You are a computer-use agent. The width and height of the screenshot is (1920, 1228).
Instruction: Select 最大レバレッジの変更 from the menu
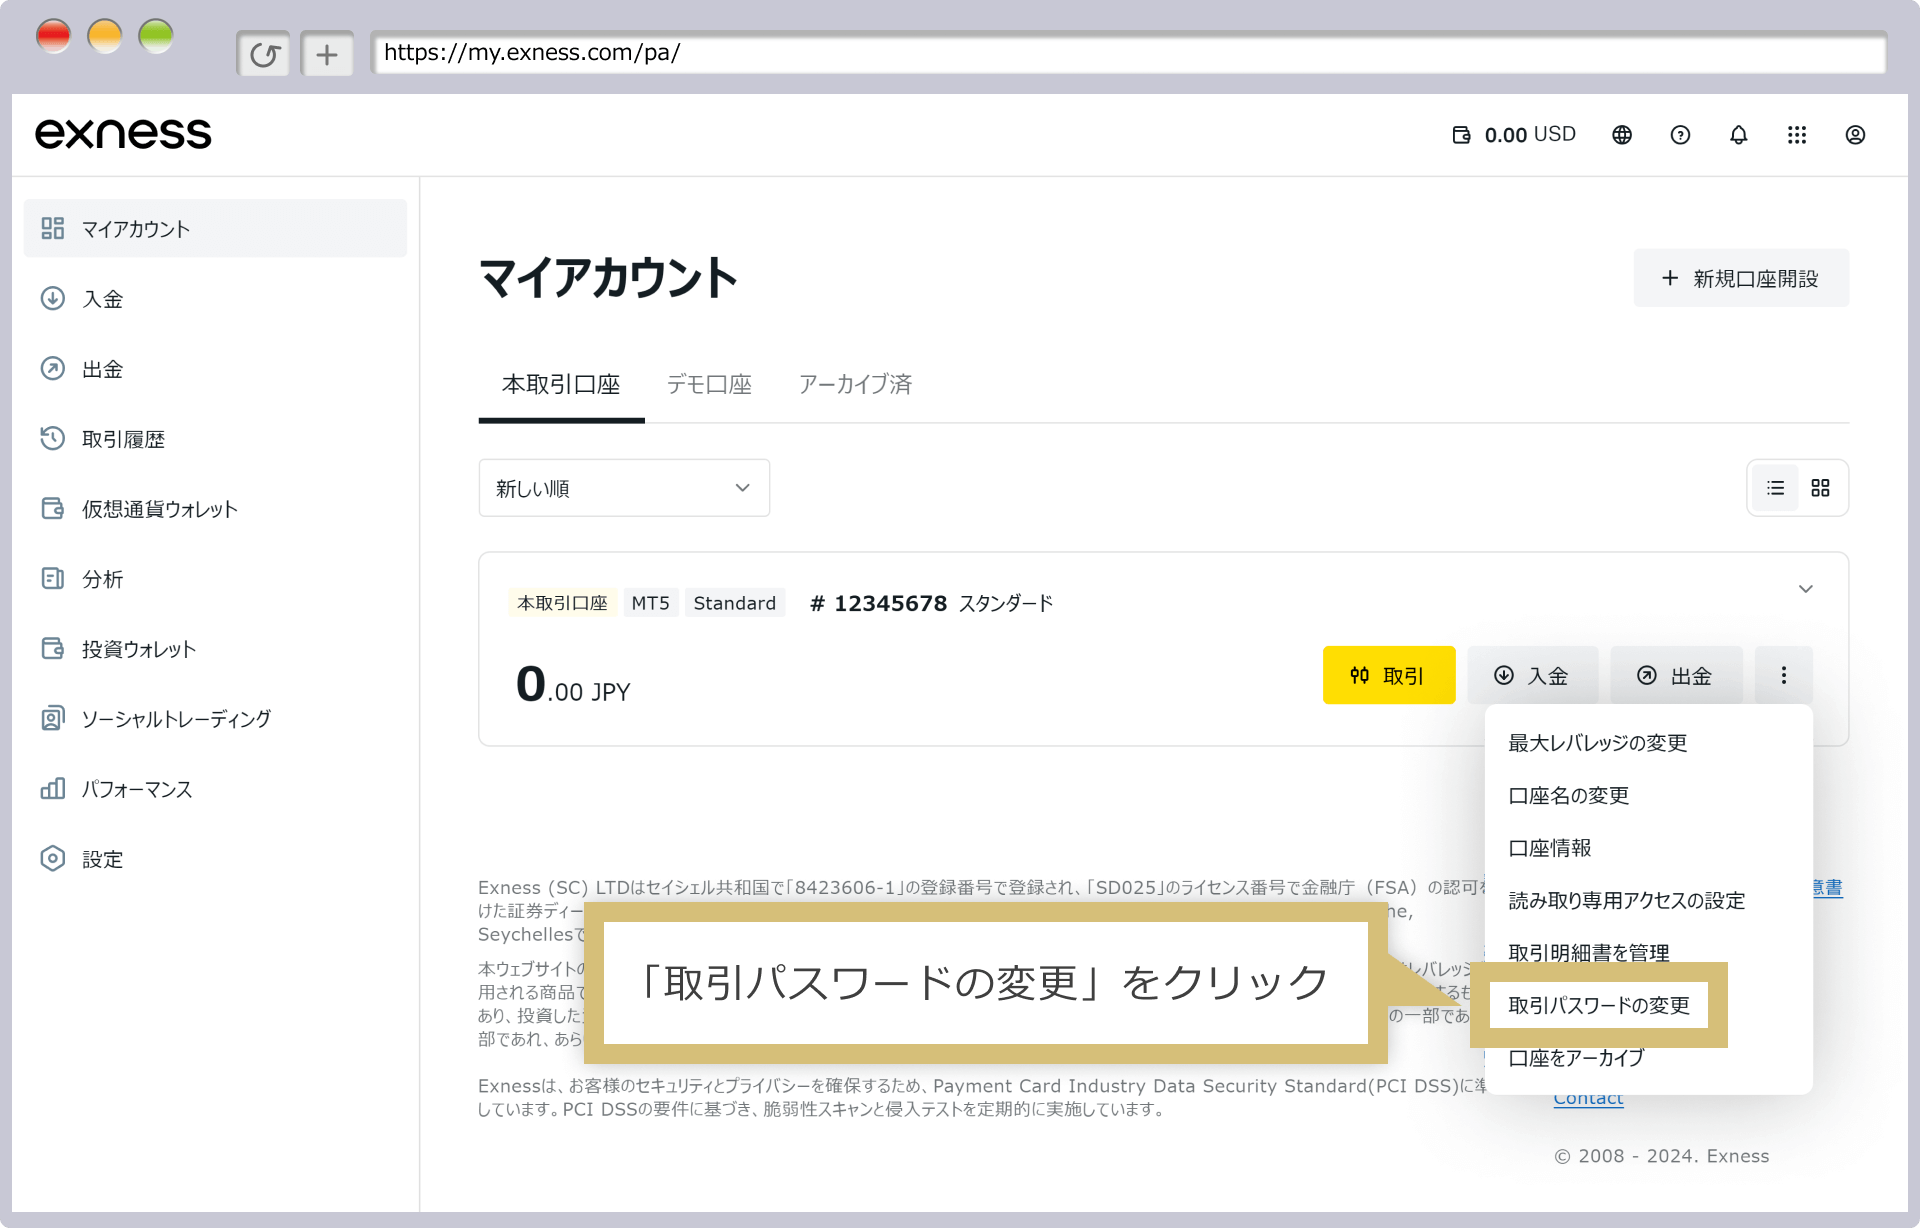(1649, 743)
